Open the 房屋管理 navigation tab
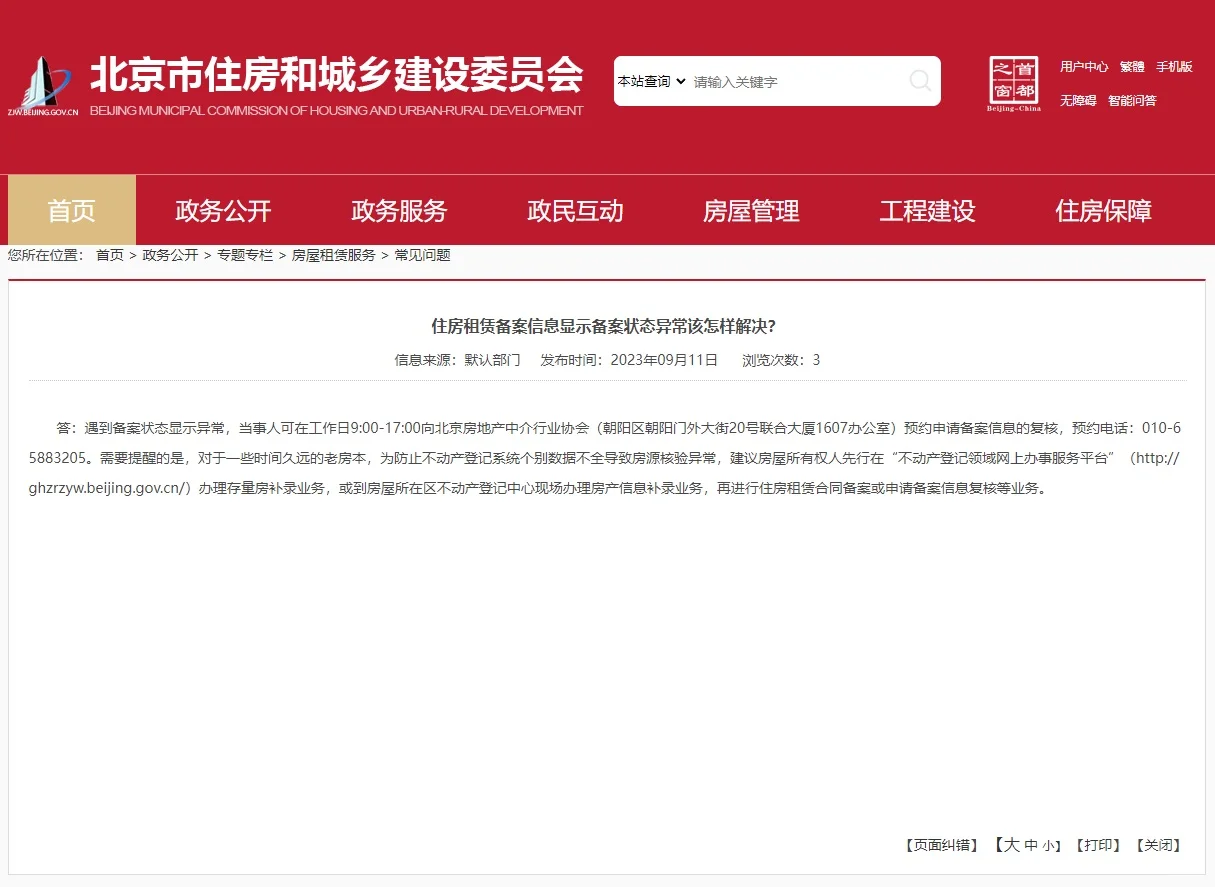1215x887 pixels. point(751,210)
